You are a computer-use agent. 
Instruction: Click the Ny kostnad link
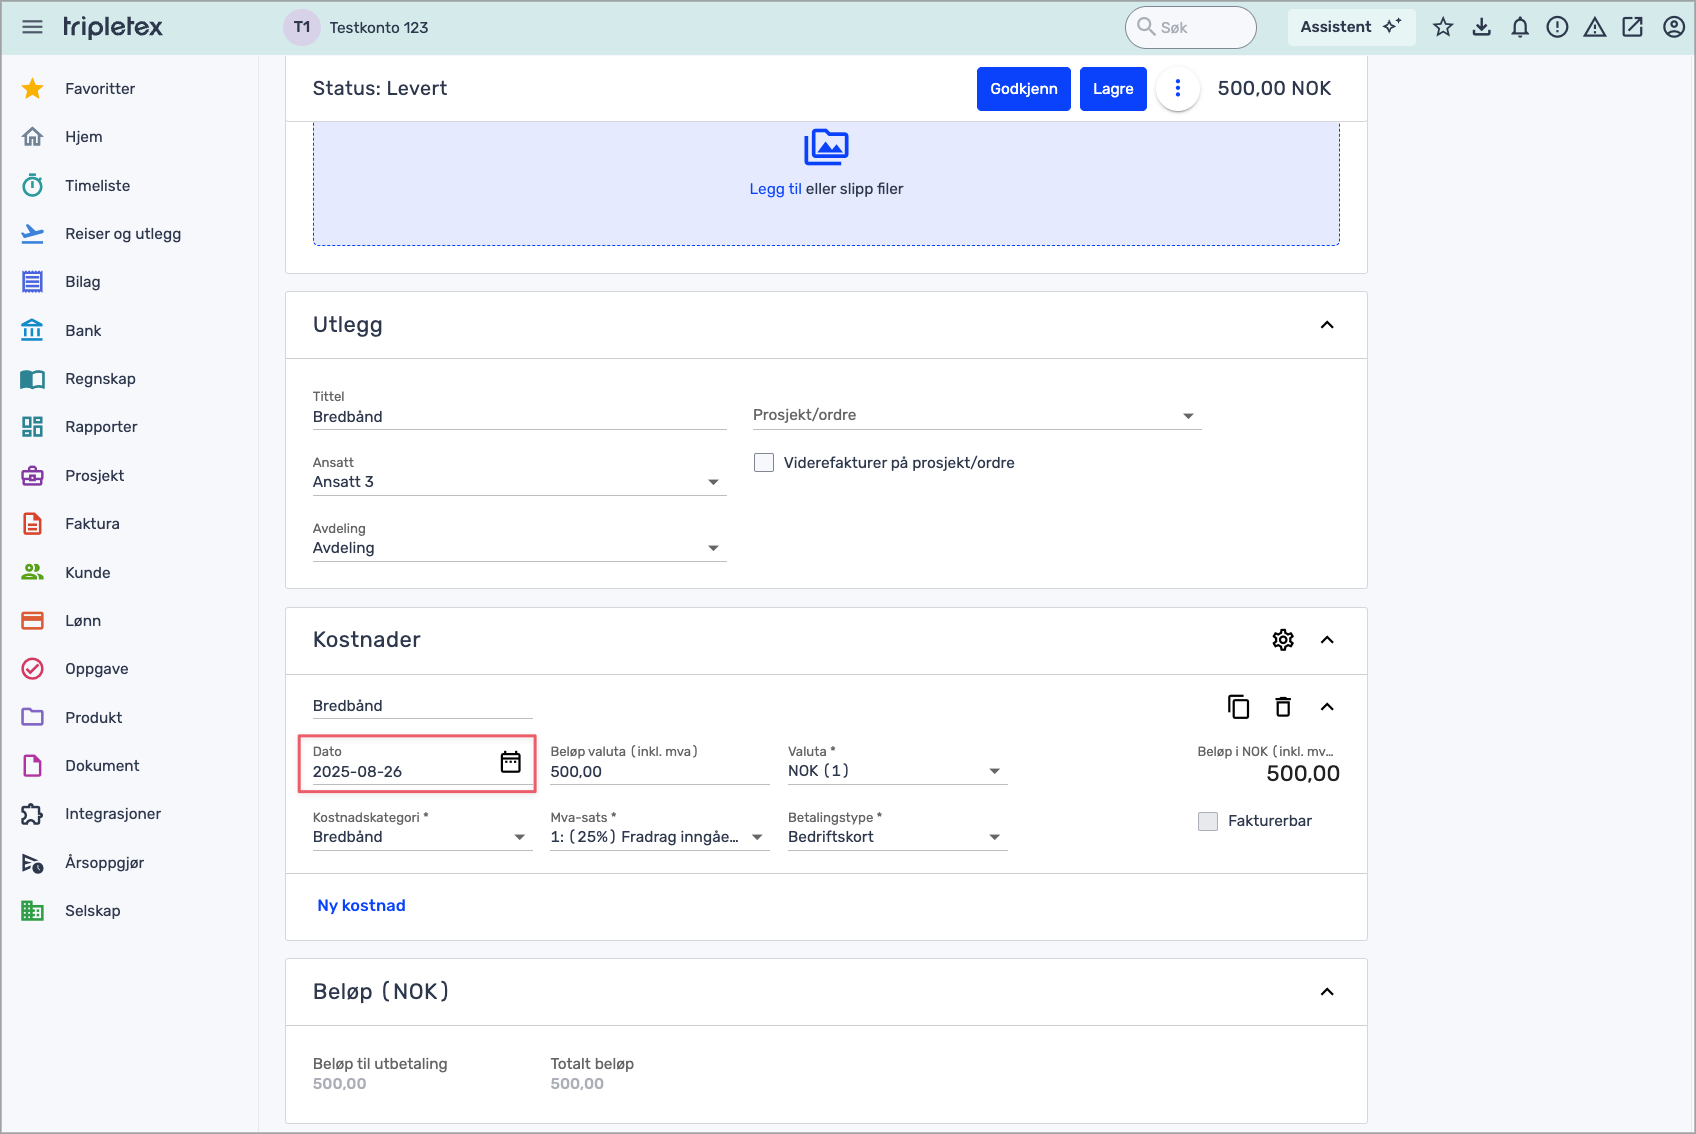pyautogui.click(x=361, y=906)
